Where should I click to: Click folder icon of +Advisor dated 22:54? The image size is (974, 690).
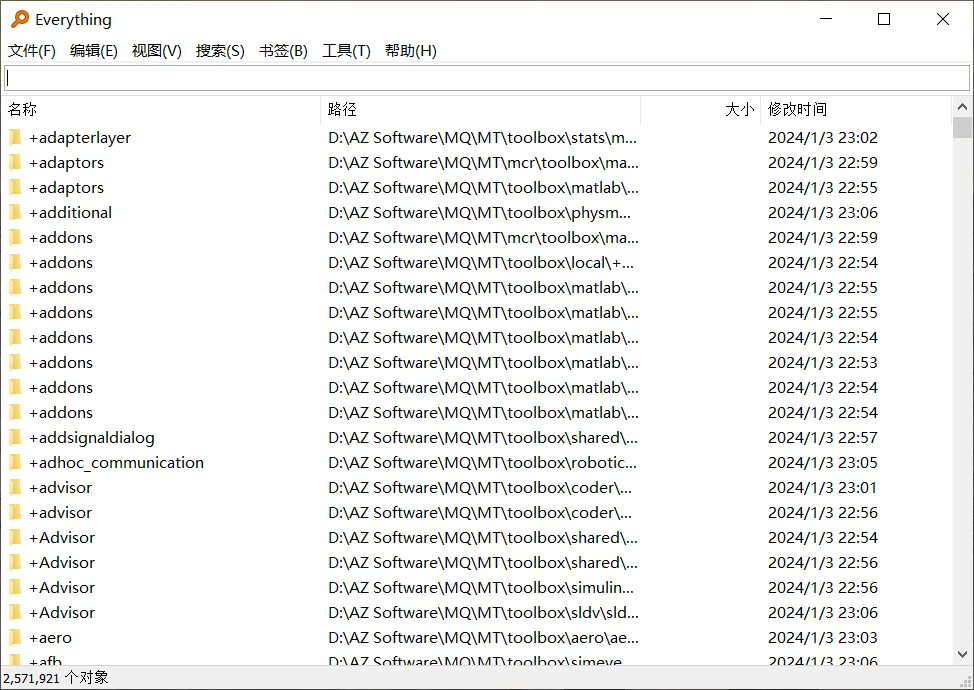tap(16, 537)
